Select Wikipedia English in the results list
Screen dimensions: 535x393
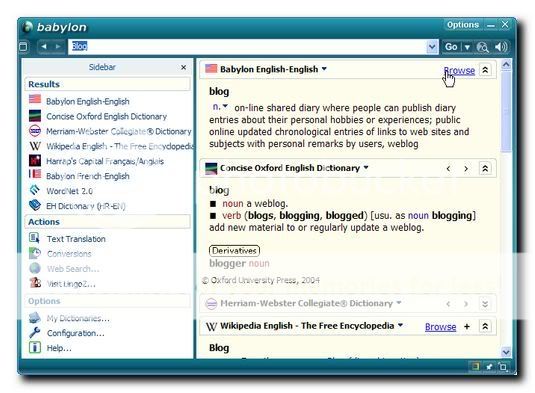pyautogui.click(x=119, y=146)
